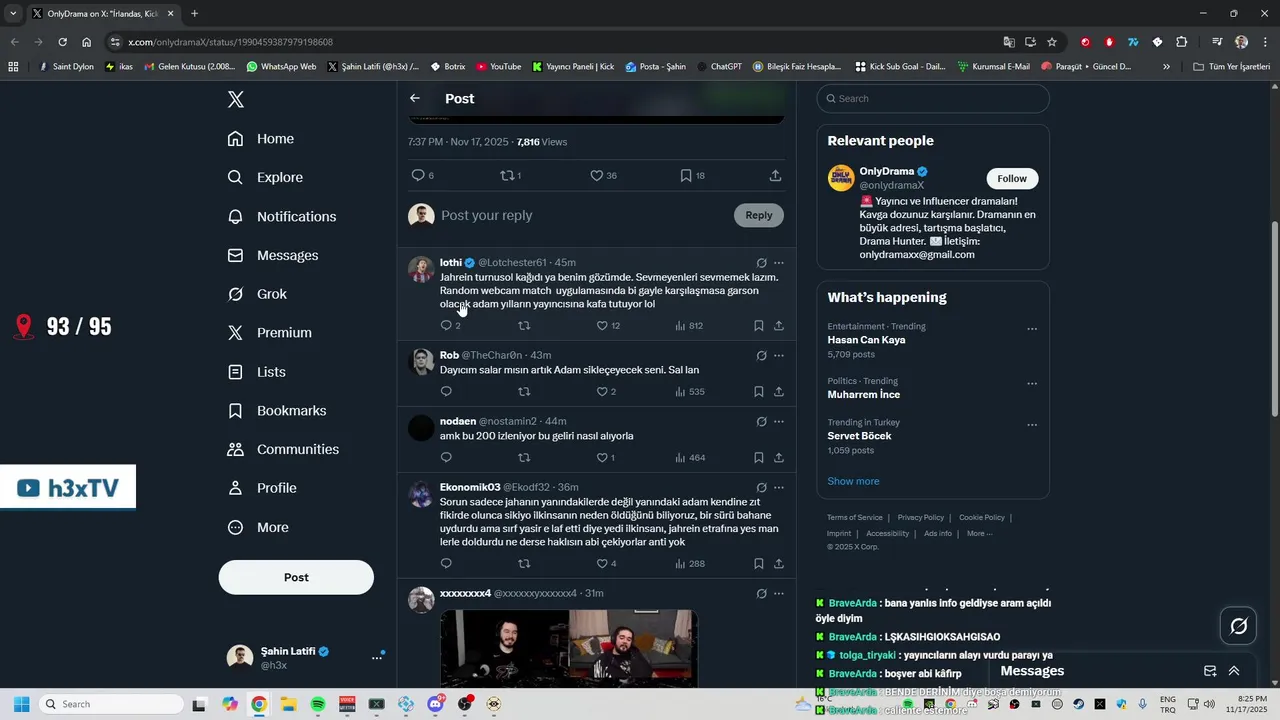This screenshot has height=720, width=1280.
Task: Click Show more under What's happening
Action: (853, 481)
